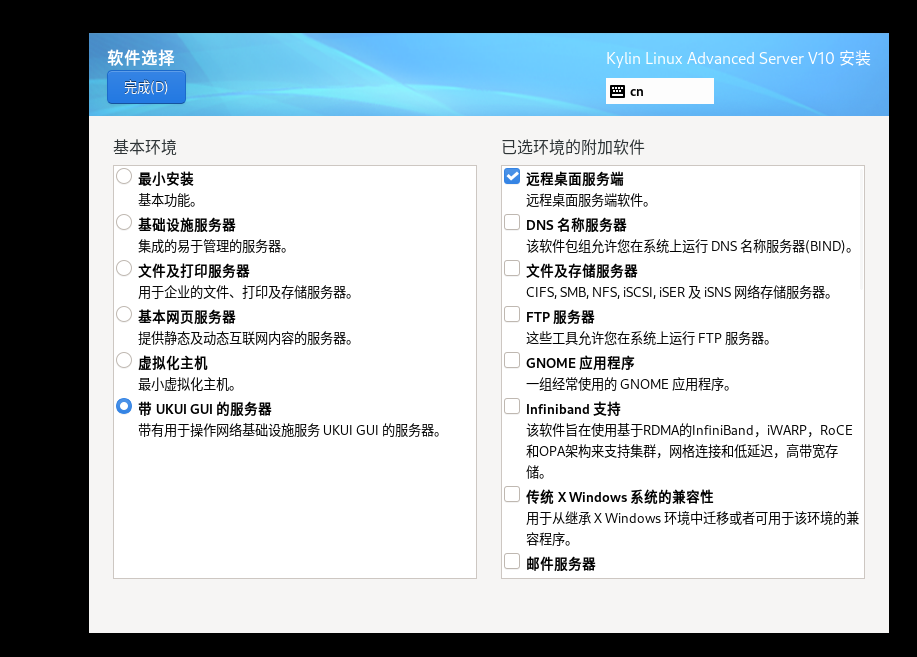This screenshot has height=657, width=917.
Task: Click the 基本网页服务器 label
Action: tap(187, 317)
